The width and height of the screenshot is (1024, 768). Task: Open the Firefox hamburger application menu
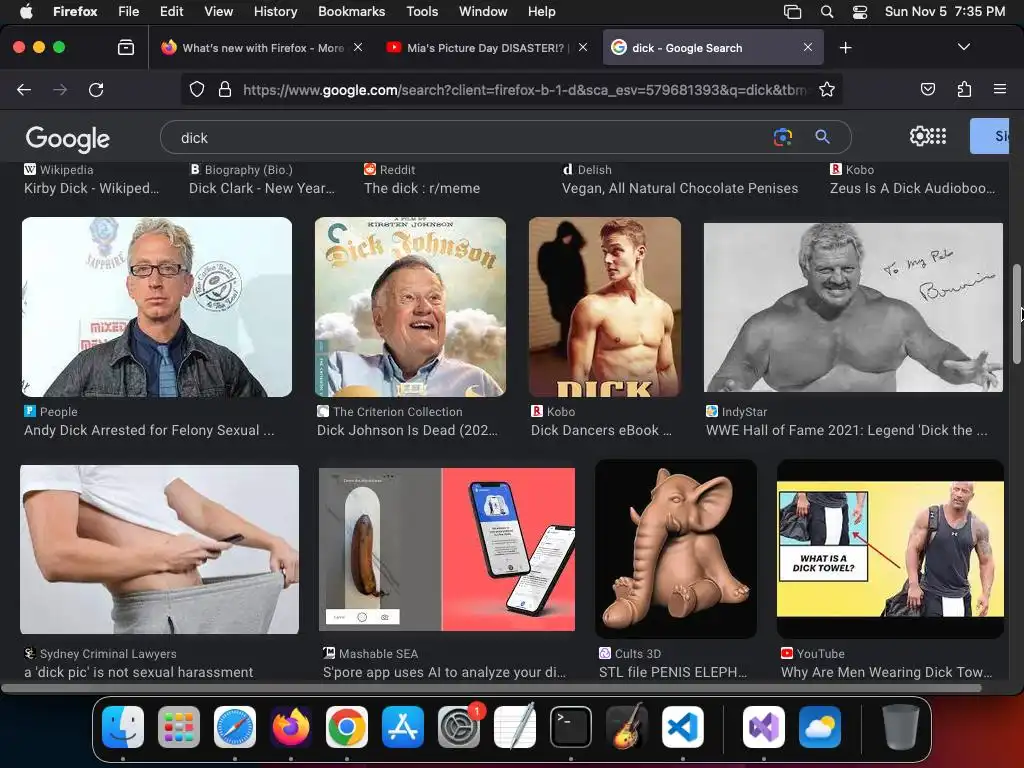(1000, 89)
